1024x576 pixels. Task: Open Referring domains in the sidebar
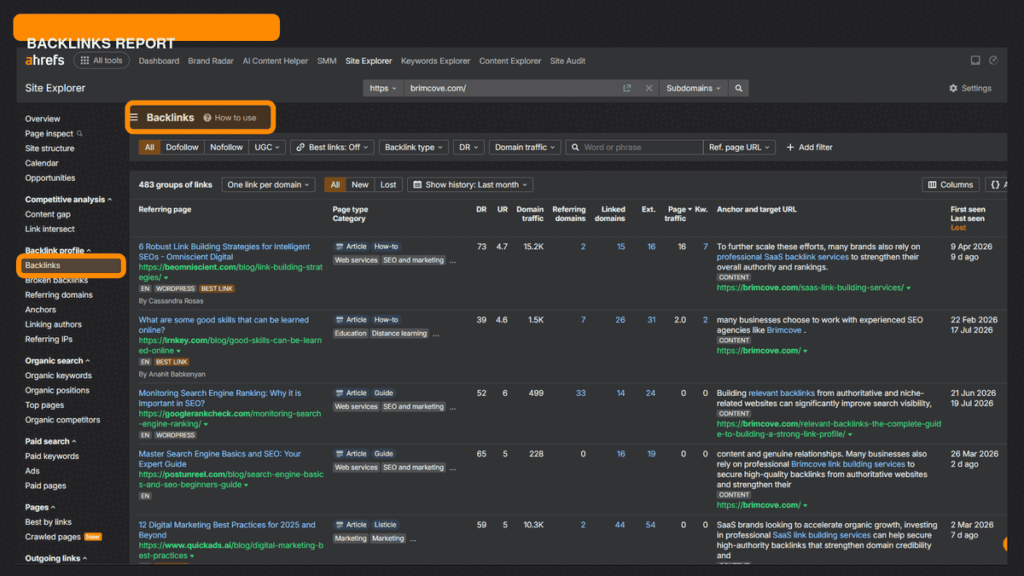coord(59,295)
